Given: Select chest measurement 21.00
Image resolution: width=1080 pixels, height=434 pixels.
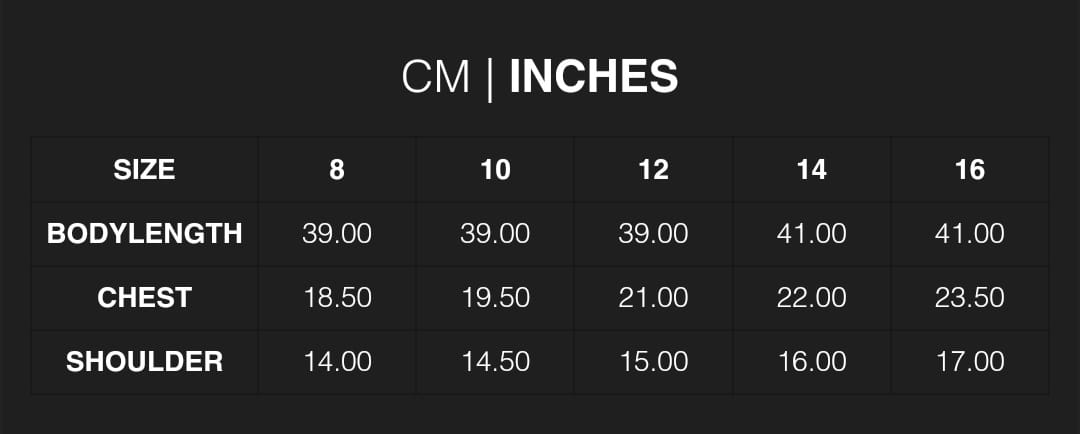Looking at the screenshot, I should [653, 298].
